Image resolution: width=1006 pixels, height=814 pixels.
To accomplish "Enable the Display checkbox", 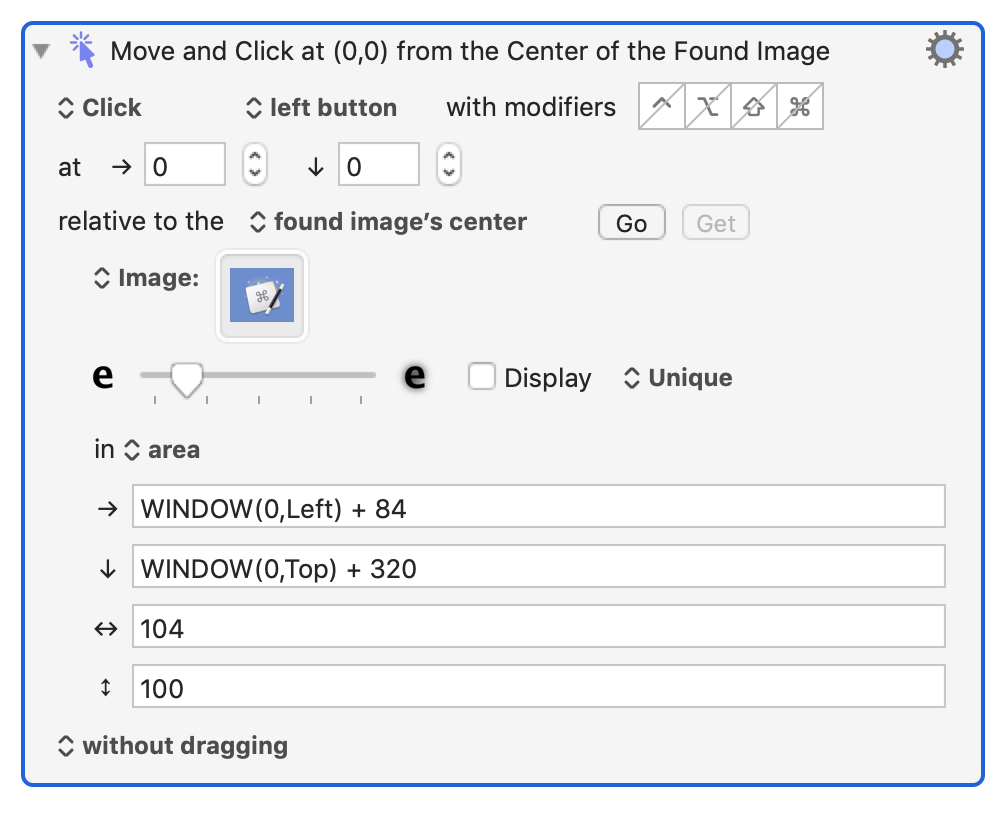I will (x=483, y=377).
